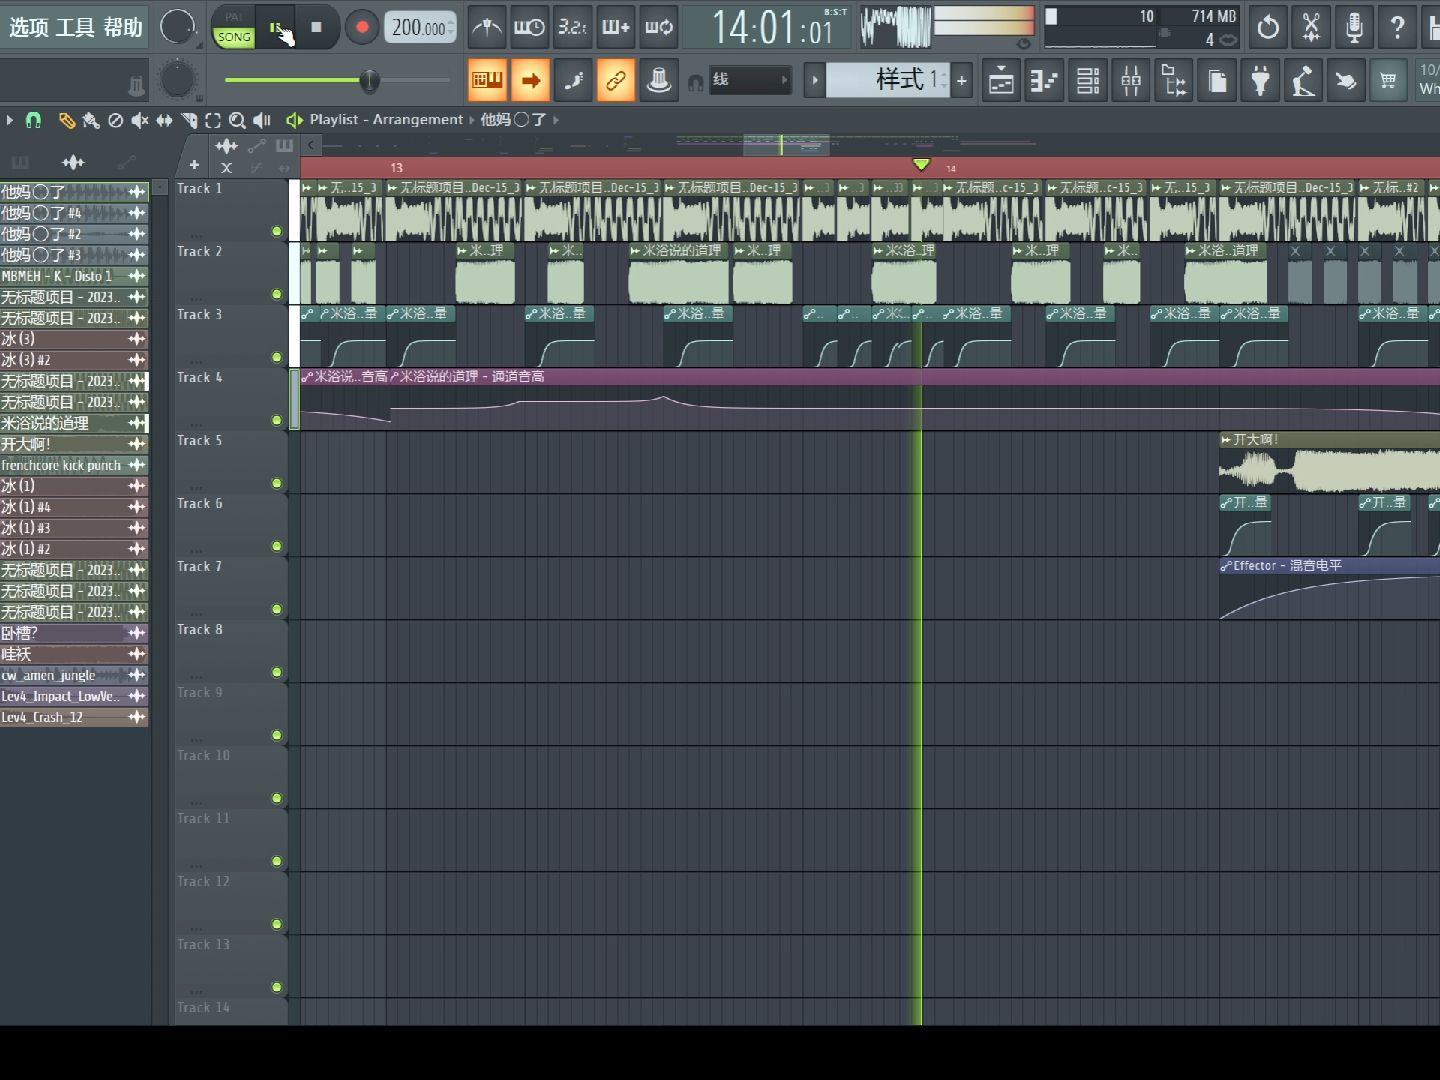Screen dimensions: 1440x1080
Task: Toggle mute LED on Track 4
Action: [x=277, y=420]
